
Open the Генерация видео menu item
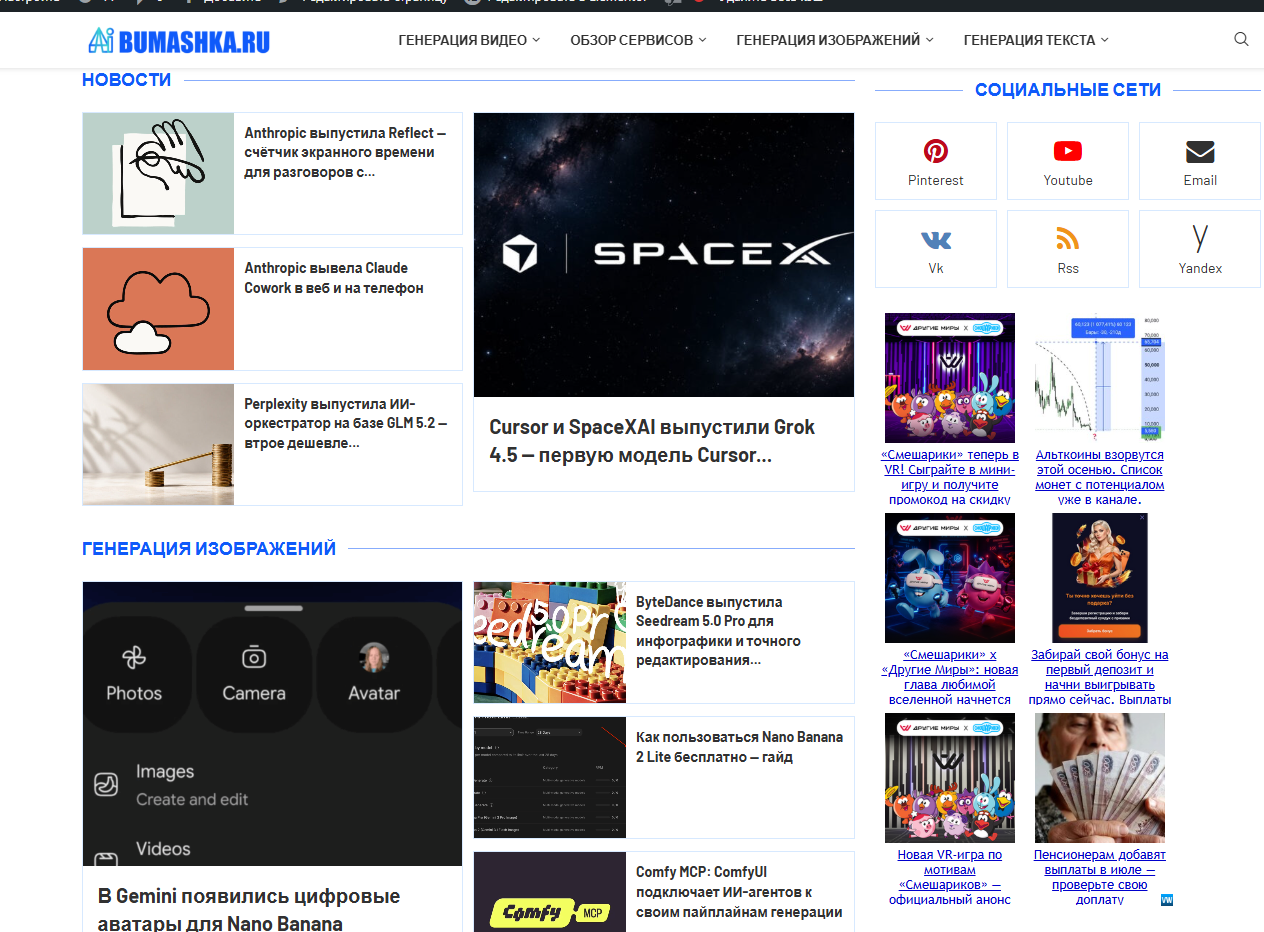click(x=462, y=40)
